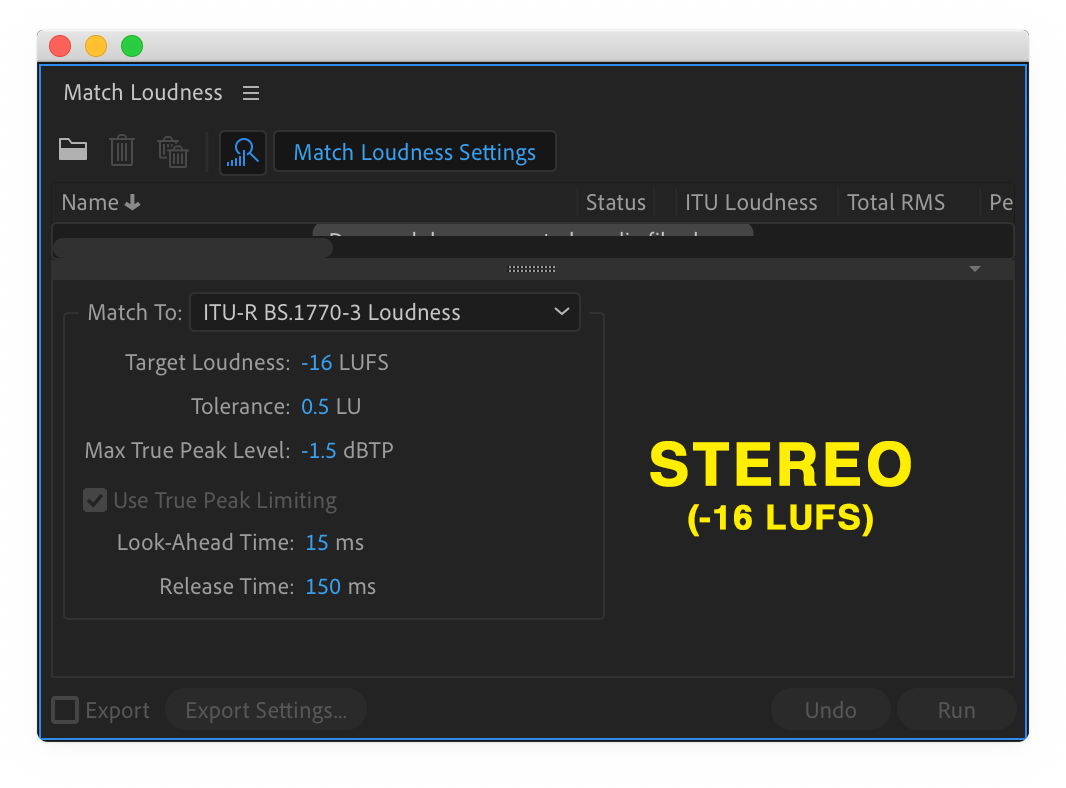Screen dimensions: 1066x788
Task: Click the Max True Peak Level -1.5 value
Action: [x=319, y=450]
